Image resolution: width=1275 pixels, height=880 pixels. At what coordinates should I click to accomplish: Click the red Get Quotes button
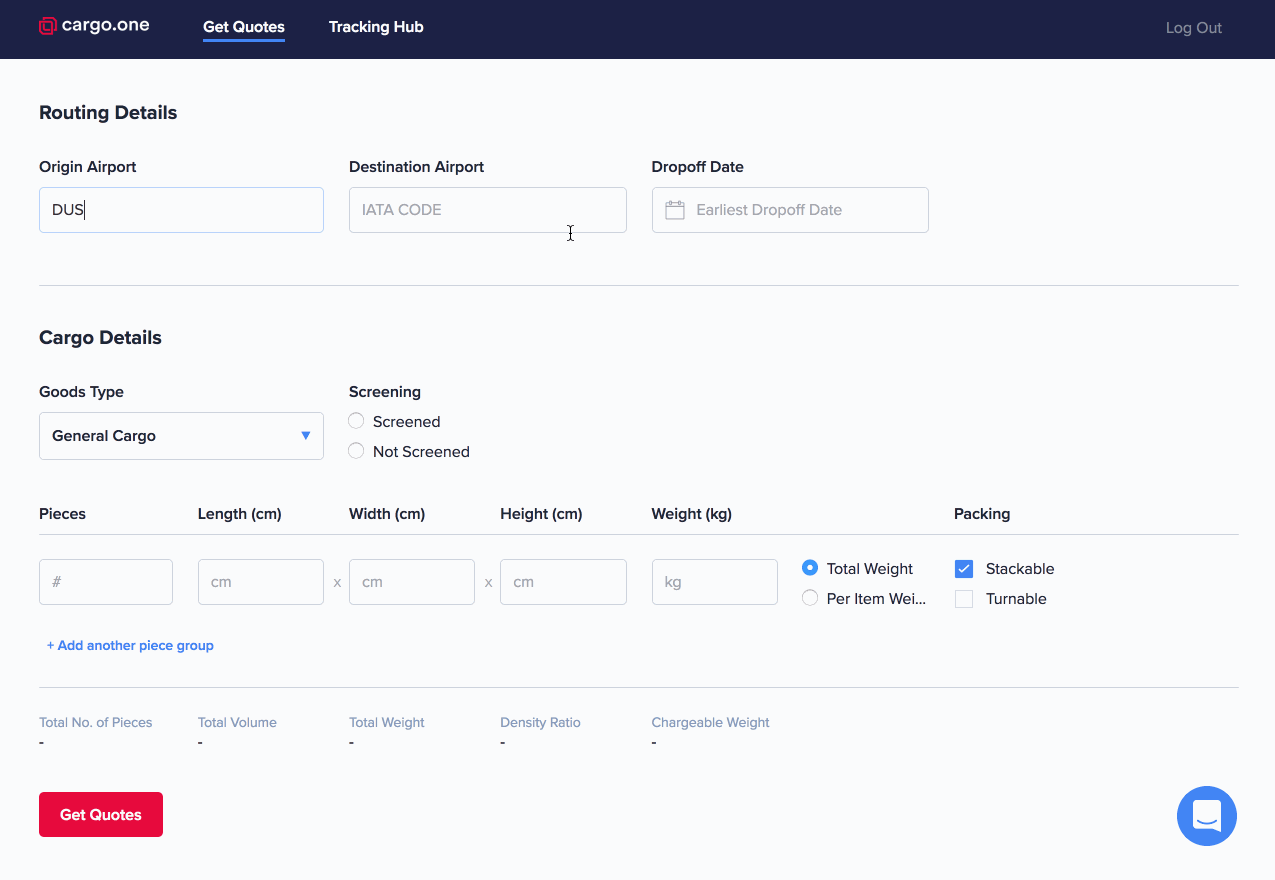click(x=101, y=815)
